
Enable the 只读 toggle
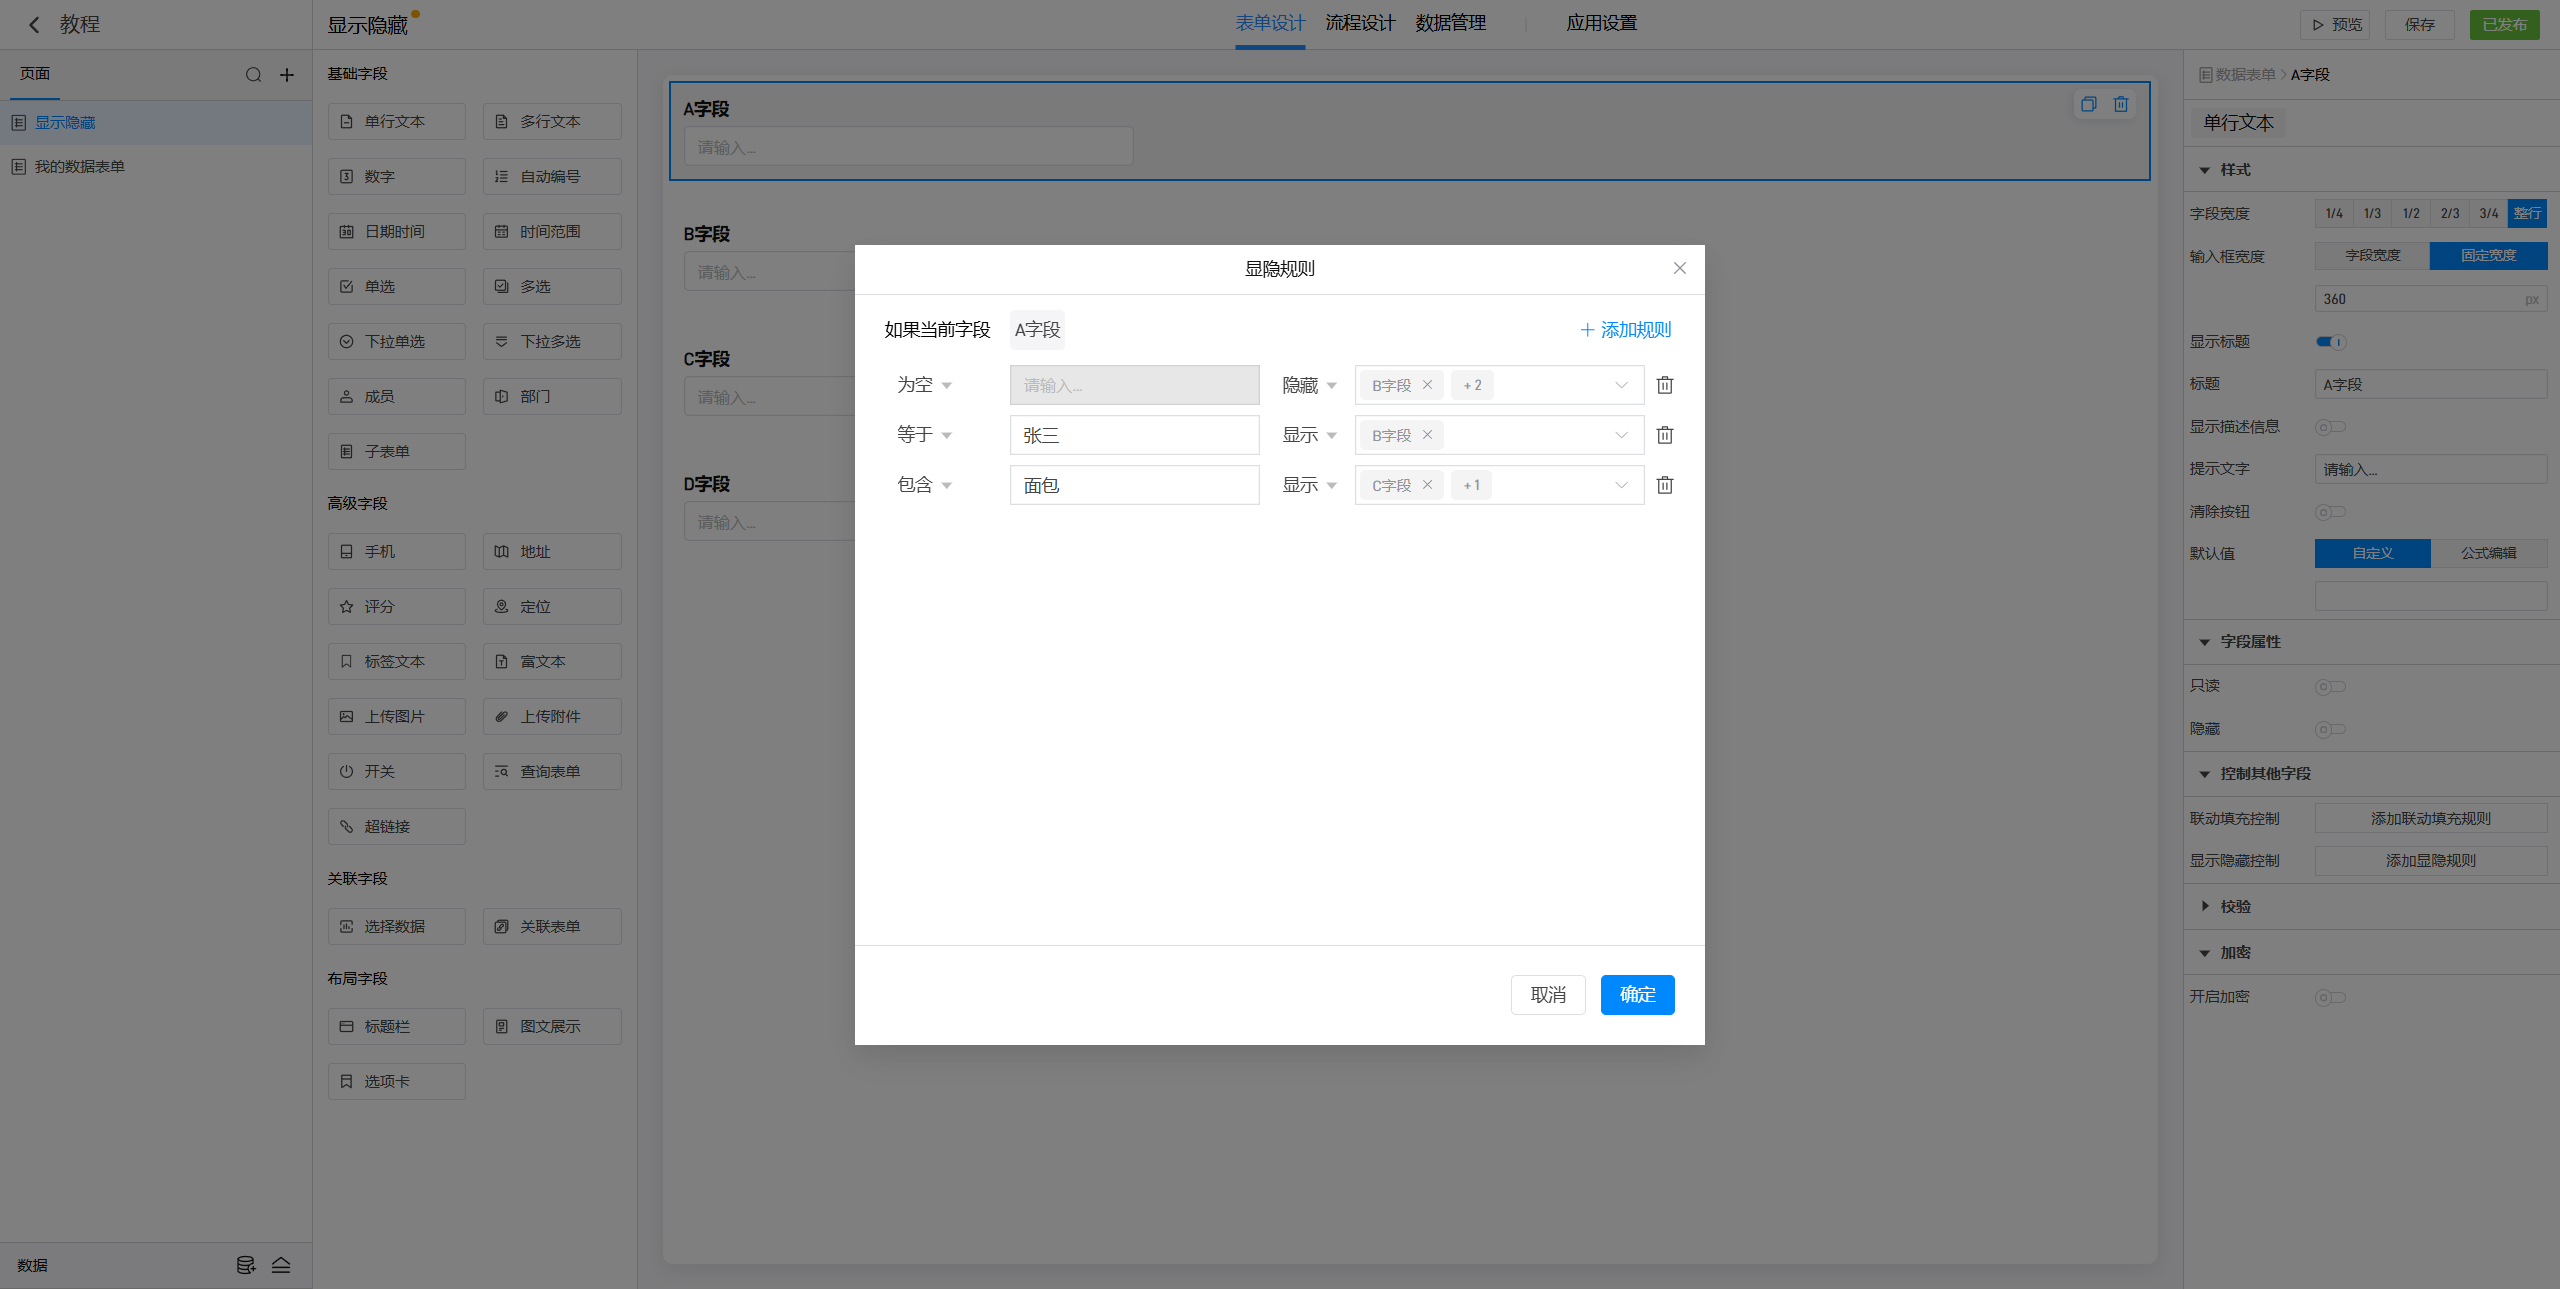pyautogui.click(x=2330, y=686)
